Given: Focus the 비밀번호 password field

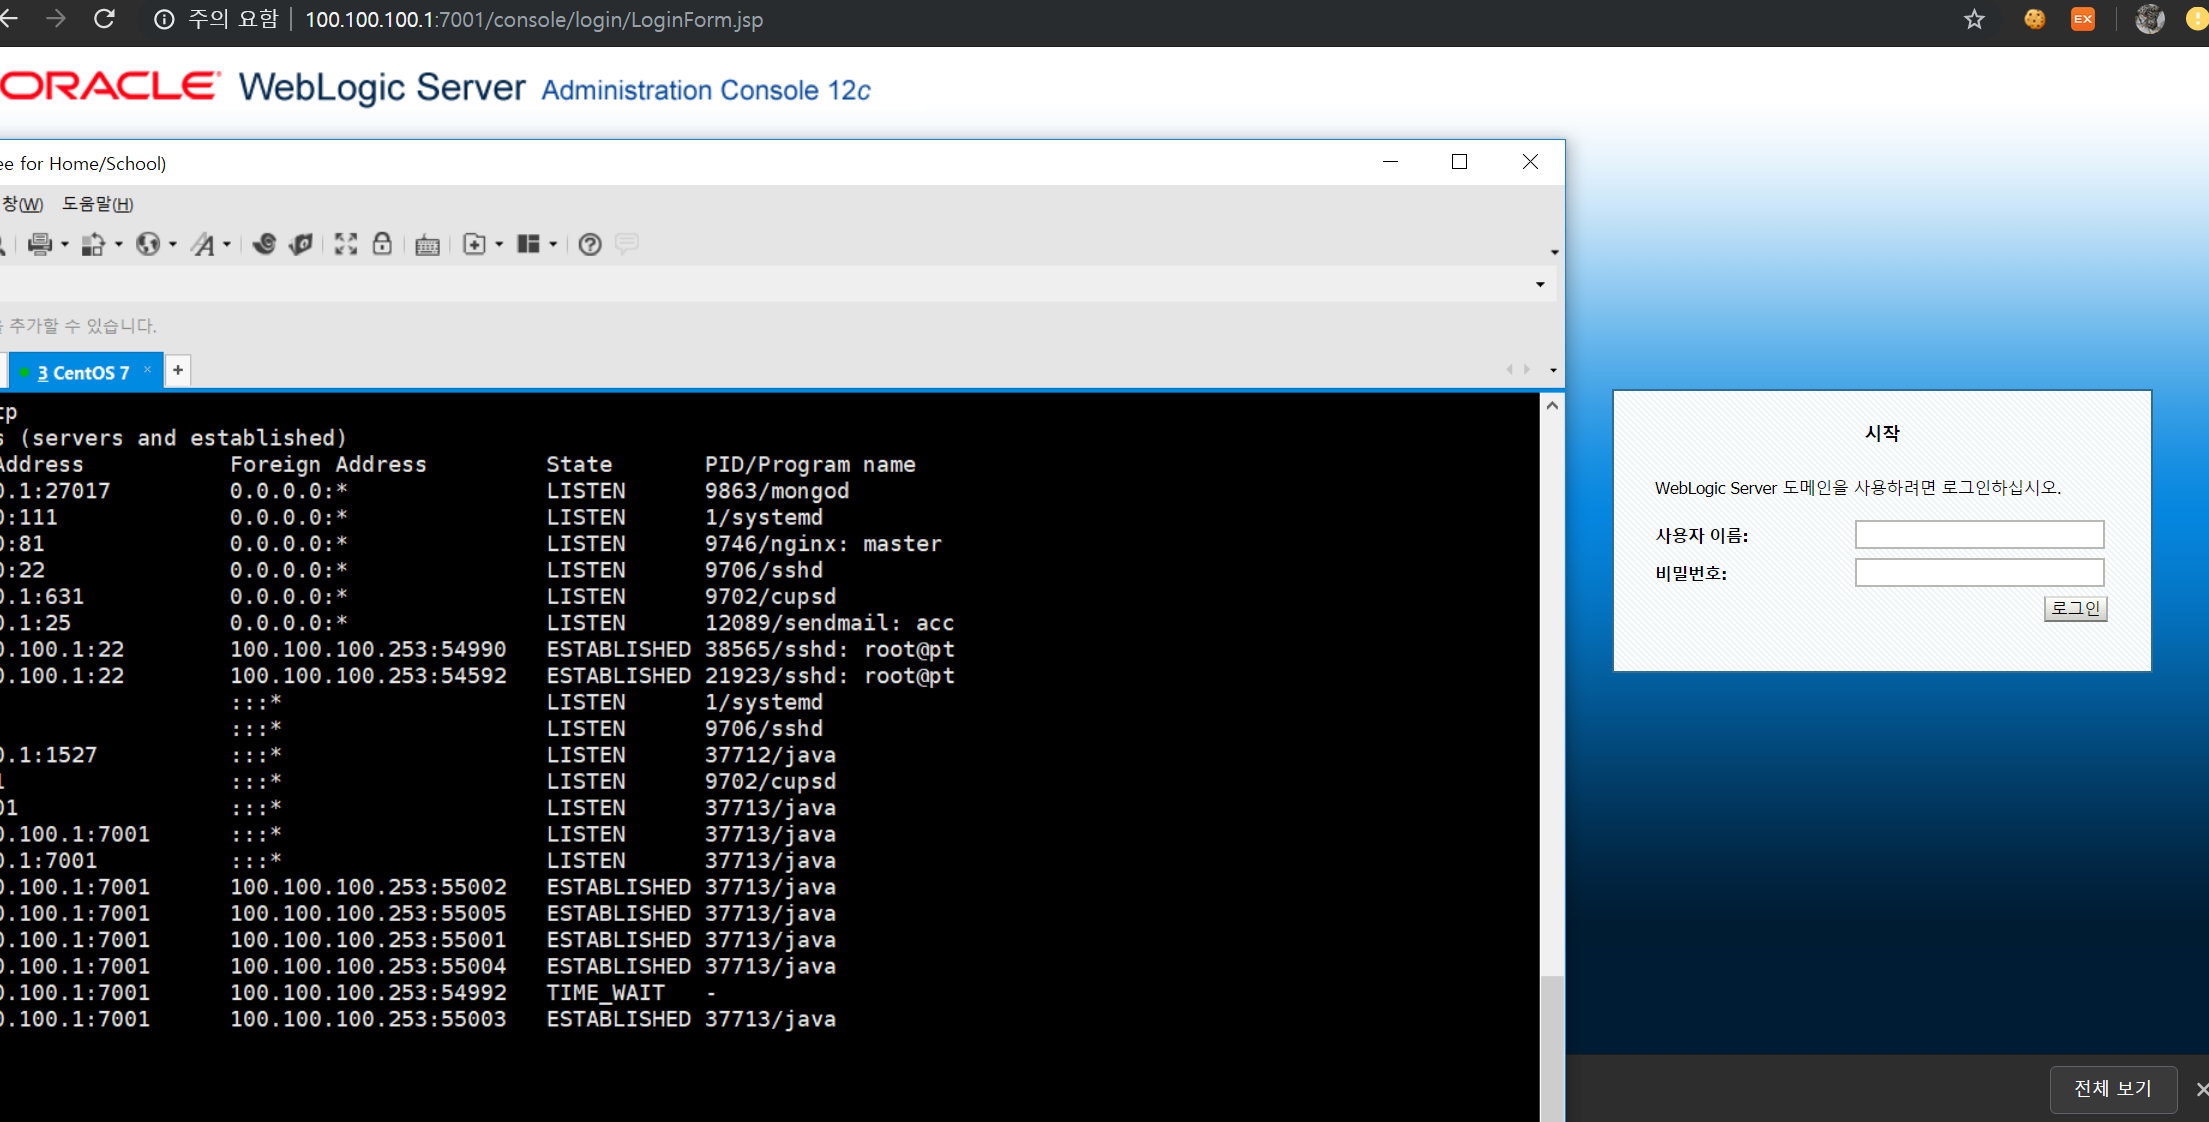Looking at the screenshot, I should click(1979, 573).
